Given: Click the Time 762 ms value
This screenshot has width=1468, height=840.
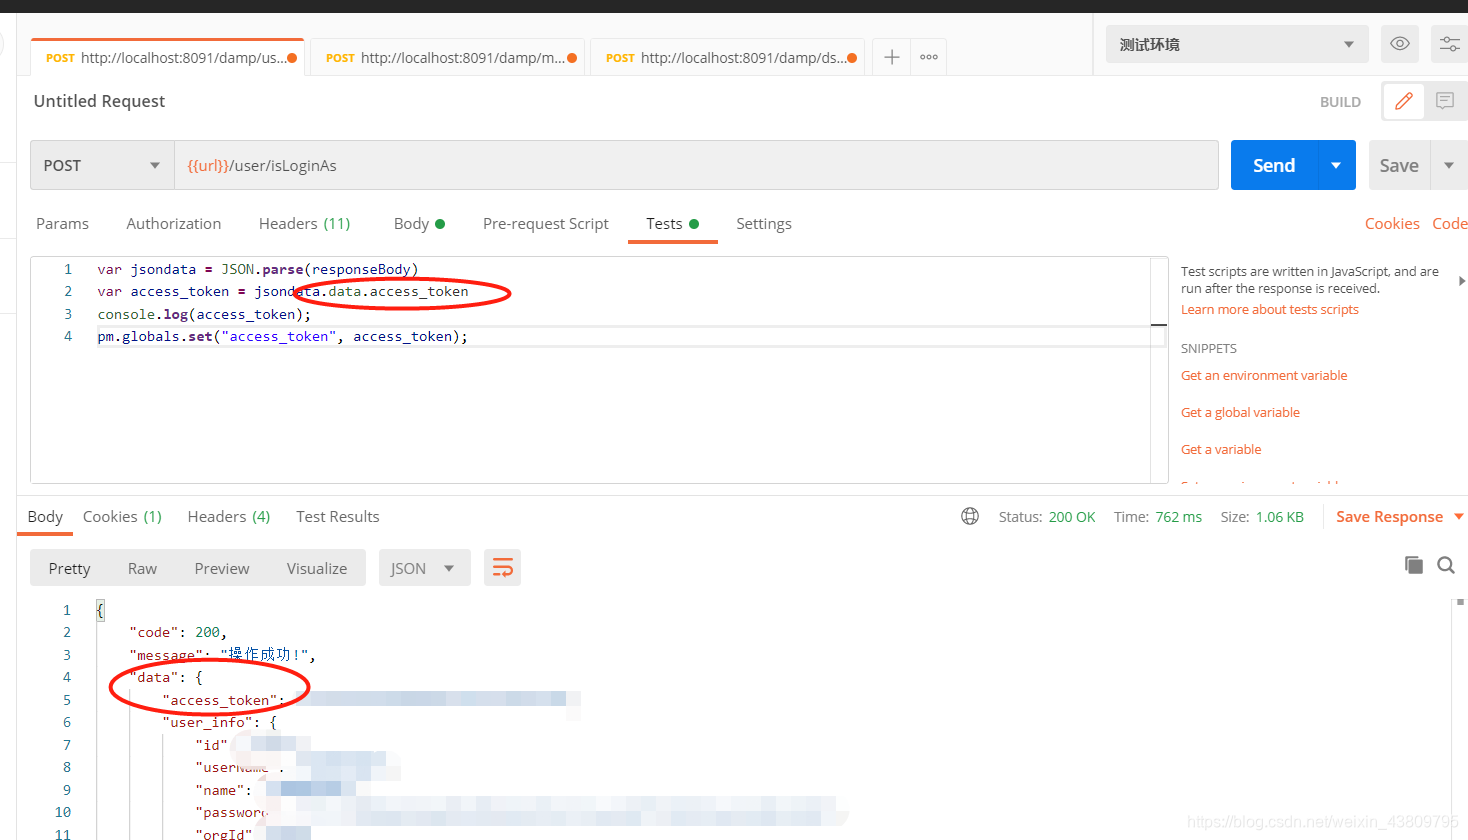Looking at the screenshot, I should click(x=1179, y=517).
